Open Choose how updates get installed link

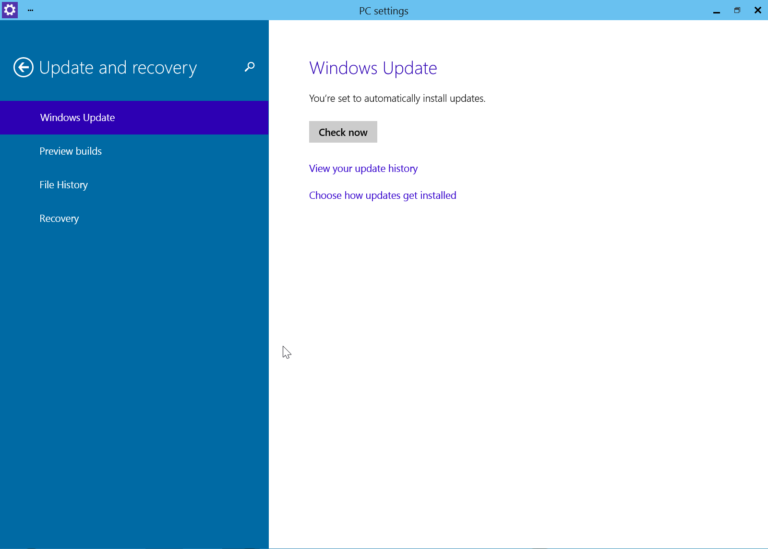coord(383,195)
